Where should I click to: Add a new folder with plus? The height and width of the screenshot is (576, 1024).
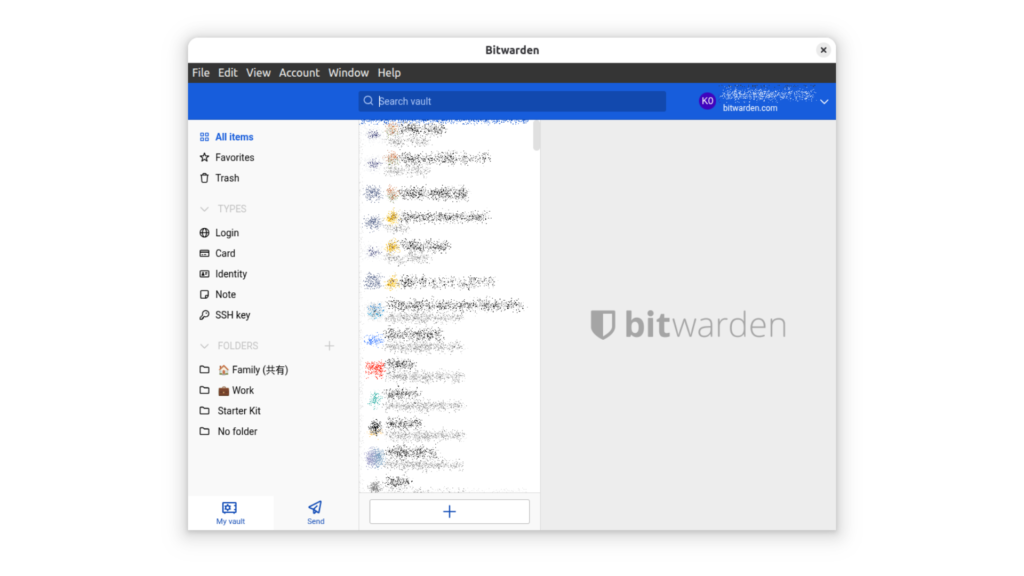329,345
